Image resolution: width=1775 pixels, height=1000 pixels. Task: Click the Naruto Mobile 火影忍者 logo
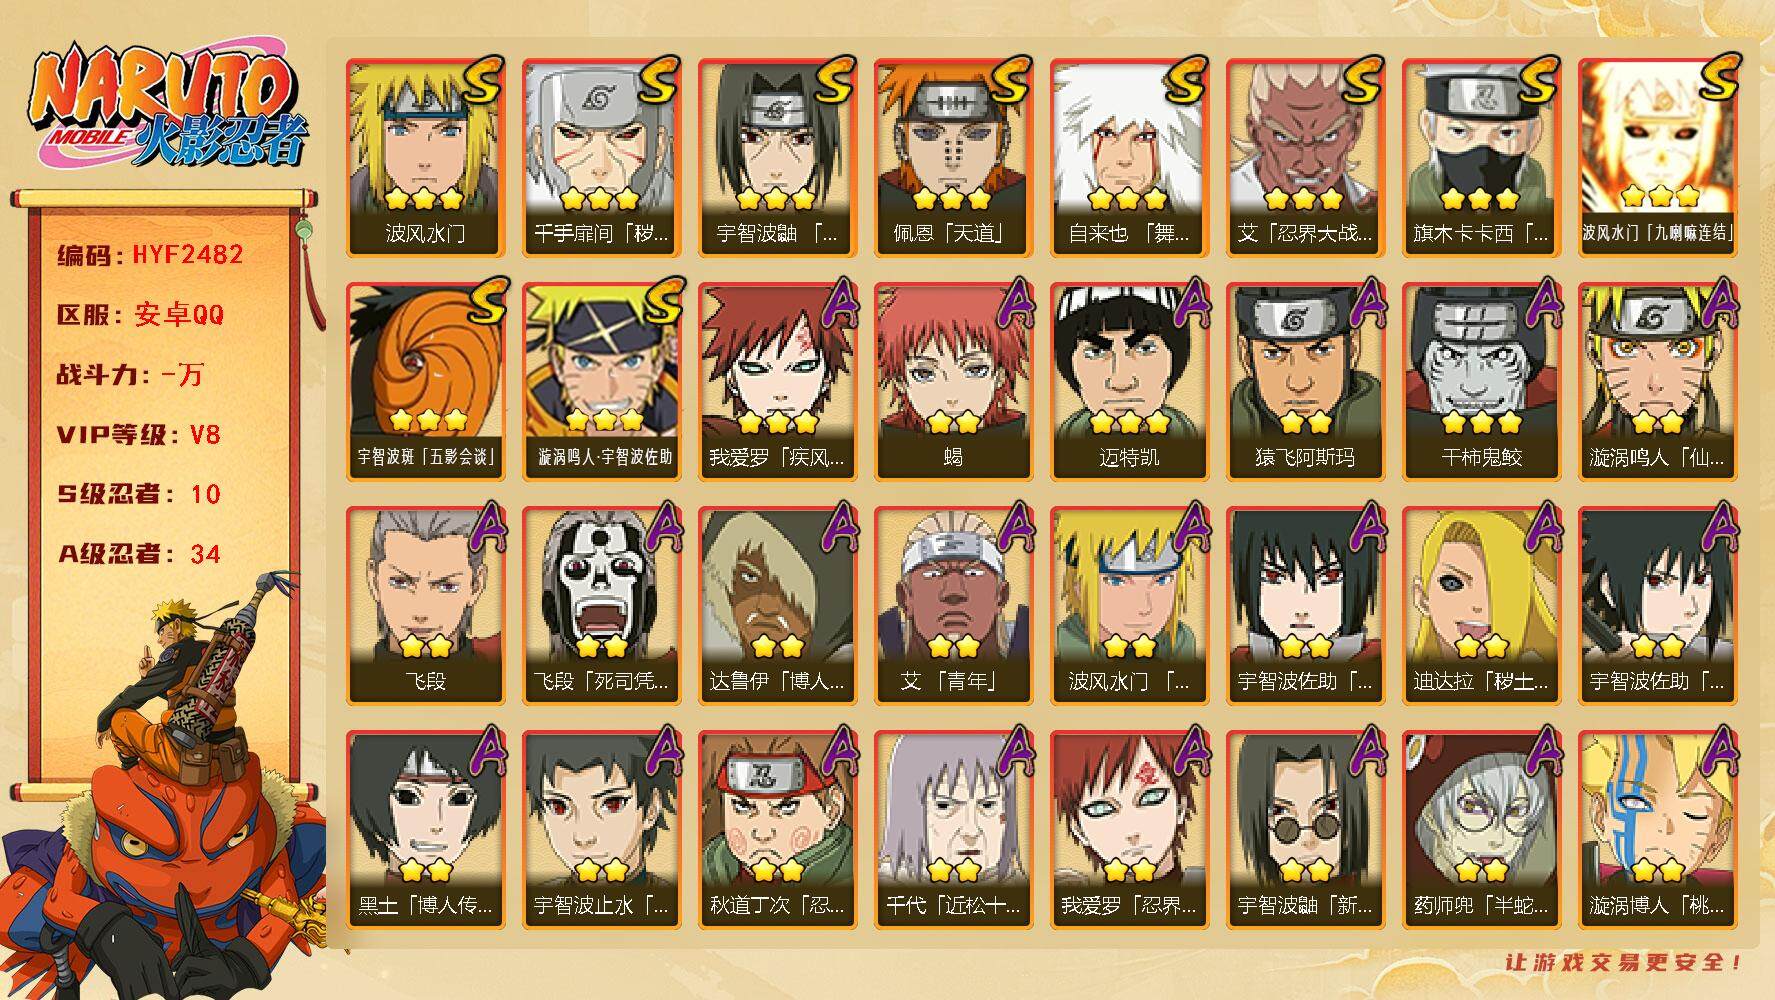(x=167, y=107)
